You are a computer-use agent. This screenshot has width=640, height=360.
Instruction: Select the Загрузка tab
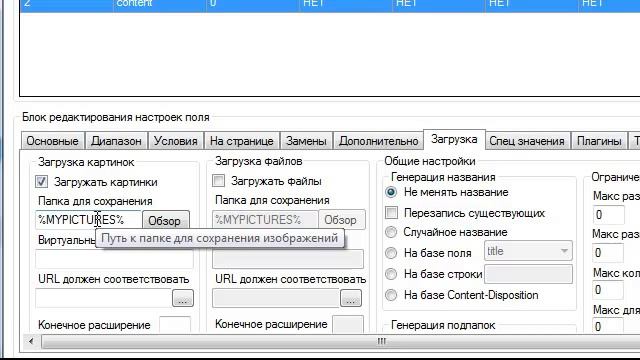tap(454, 139)
